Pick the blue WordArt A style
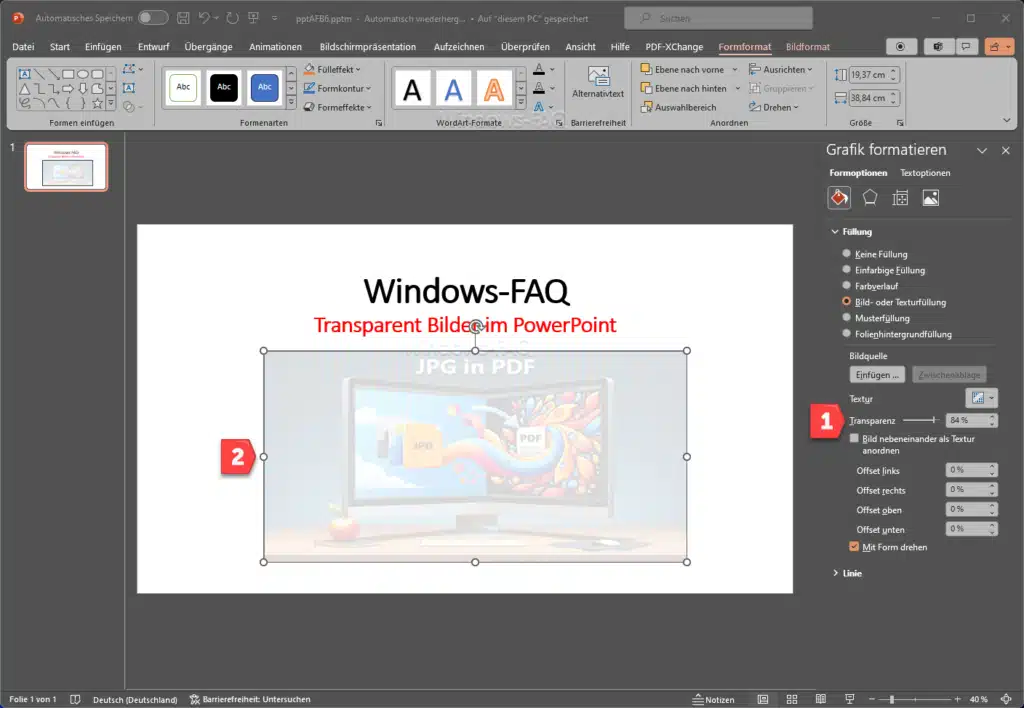 [x=453, y=89]
